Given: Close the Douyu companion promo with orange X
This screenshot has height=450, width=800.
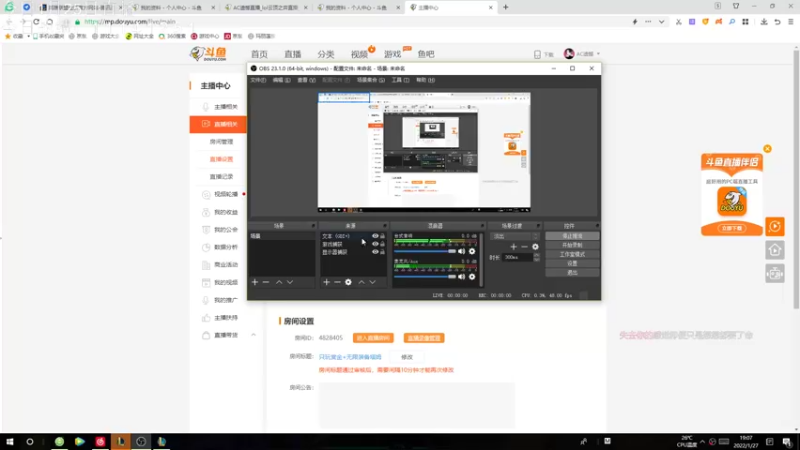Looking at the screenshot, I should point(767,149).
